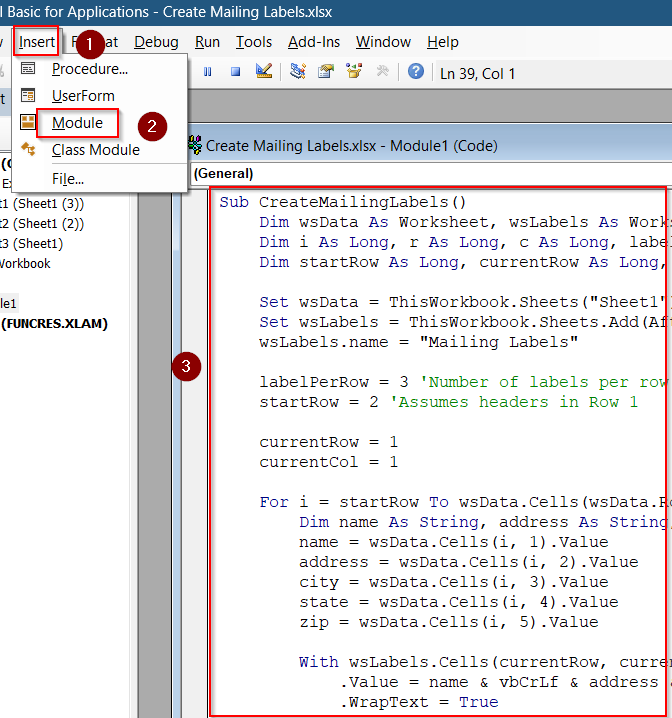Open Object Browser toolbar icon
Screen dimensions: 672x718
[354, 71]
